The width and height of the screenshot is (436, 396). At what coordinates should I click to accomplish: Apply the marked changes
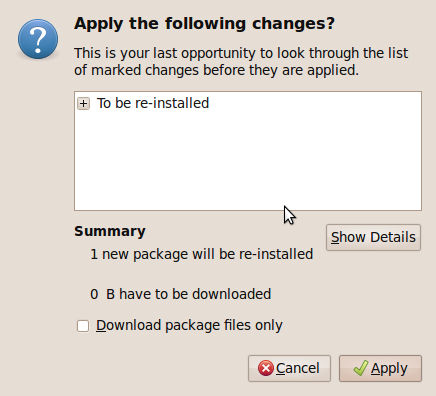(x=380, y=368)
